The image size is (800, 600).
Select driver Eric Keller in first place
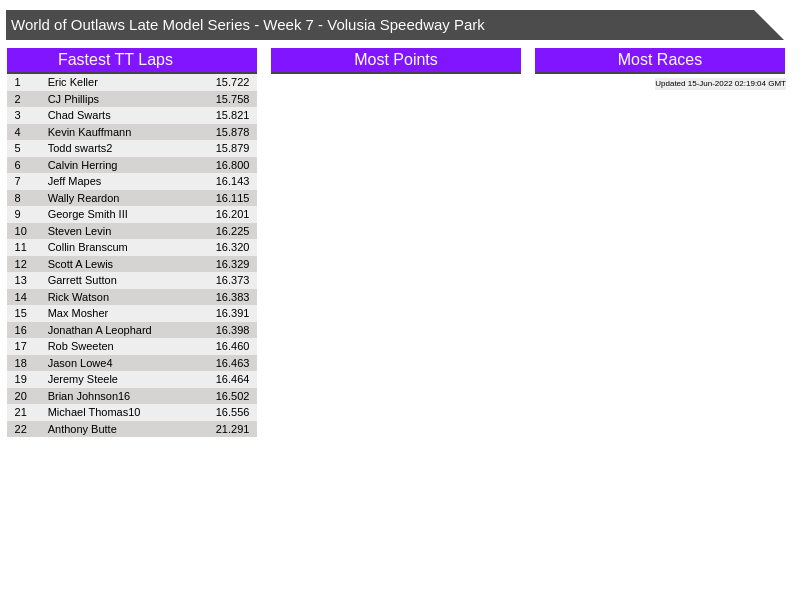(x=73, y=82)
